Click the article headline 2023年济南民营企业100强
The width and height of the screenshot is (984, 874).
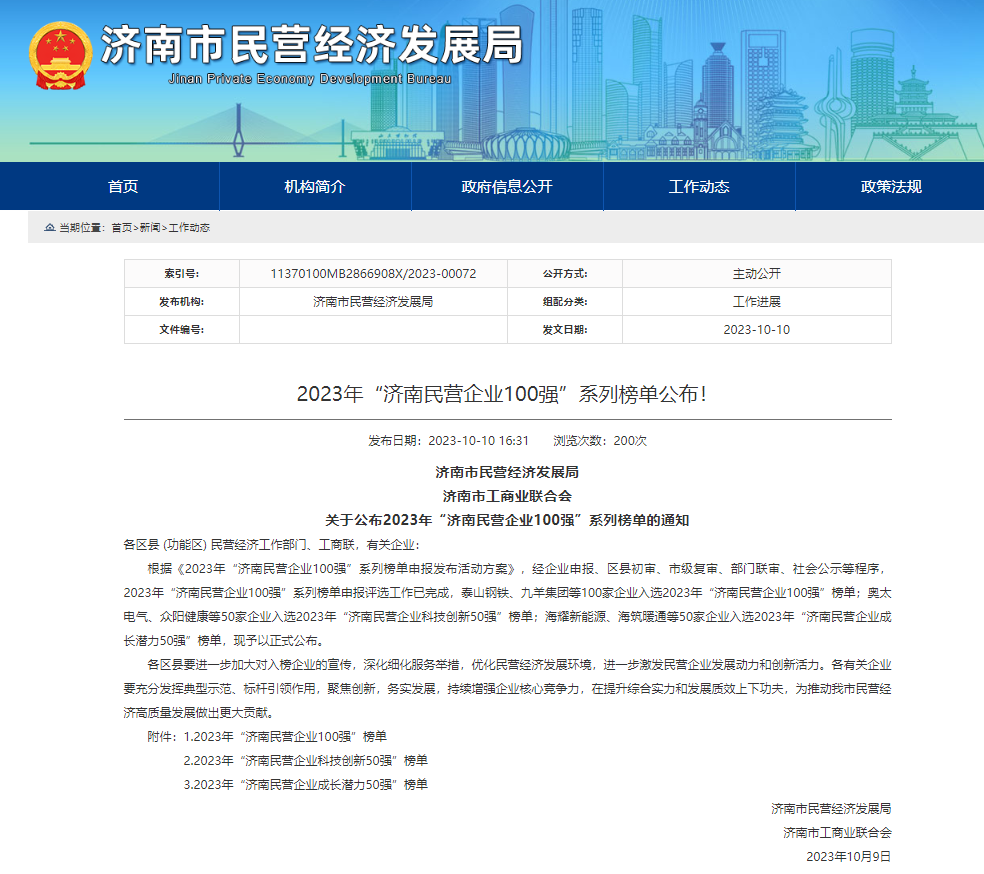502,394
